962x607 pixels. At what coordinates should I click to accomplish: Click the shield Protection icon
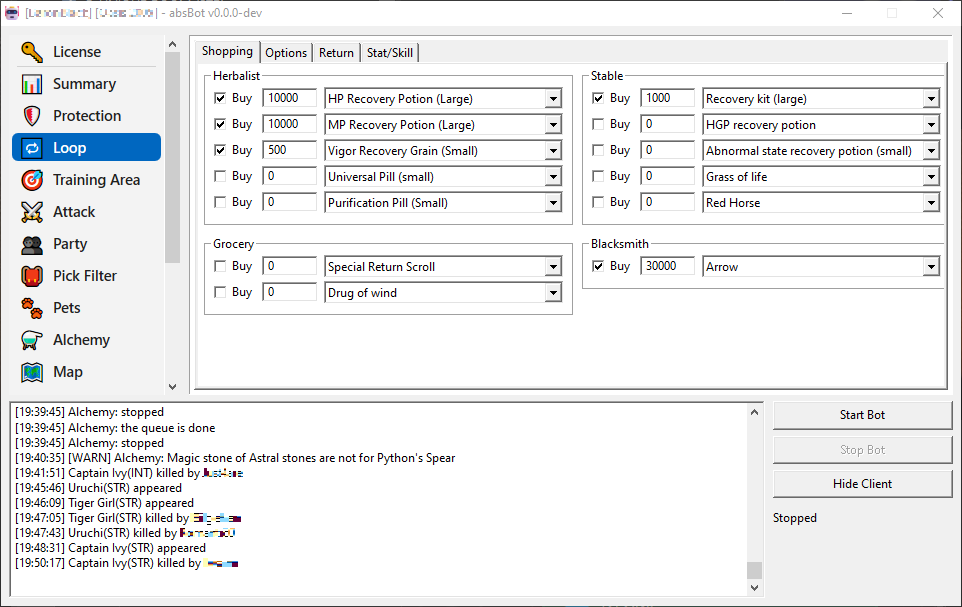[32, 116]
